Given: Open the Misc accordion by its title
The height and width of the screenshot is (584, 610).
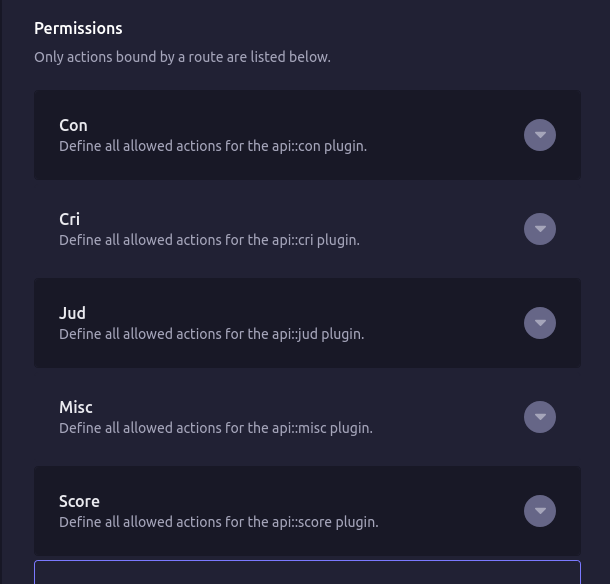Looking at the screenshot, I should point(76,407).
